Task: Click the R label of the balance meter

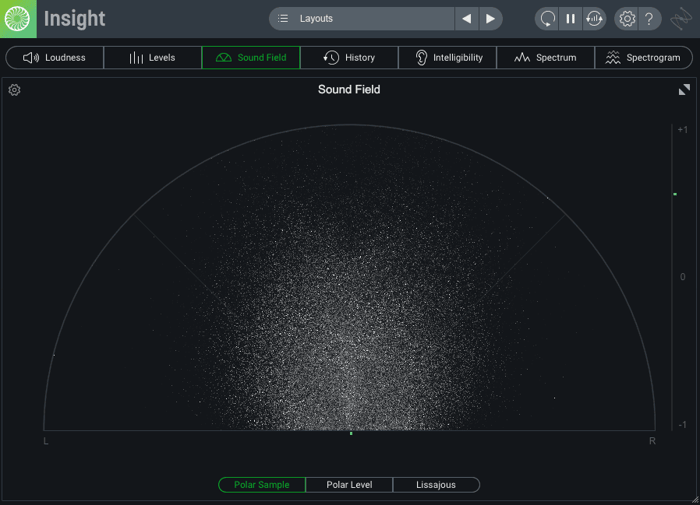Action: tap(652, 441)
